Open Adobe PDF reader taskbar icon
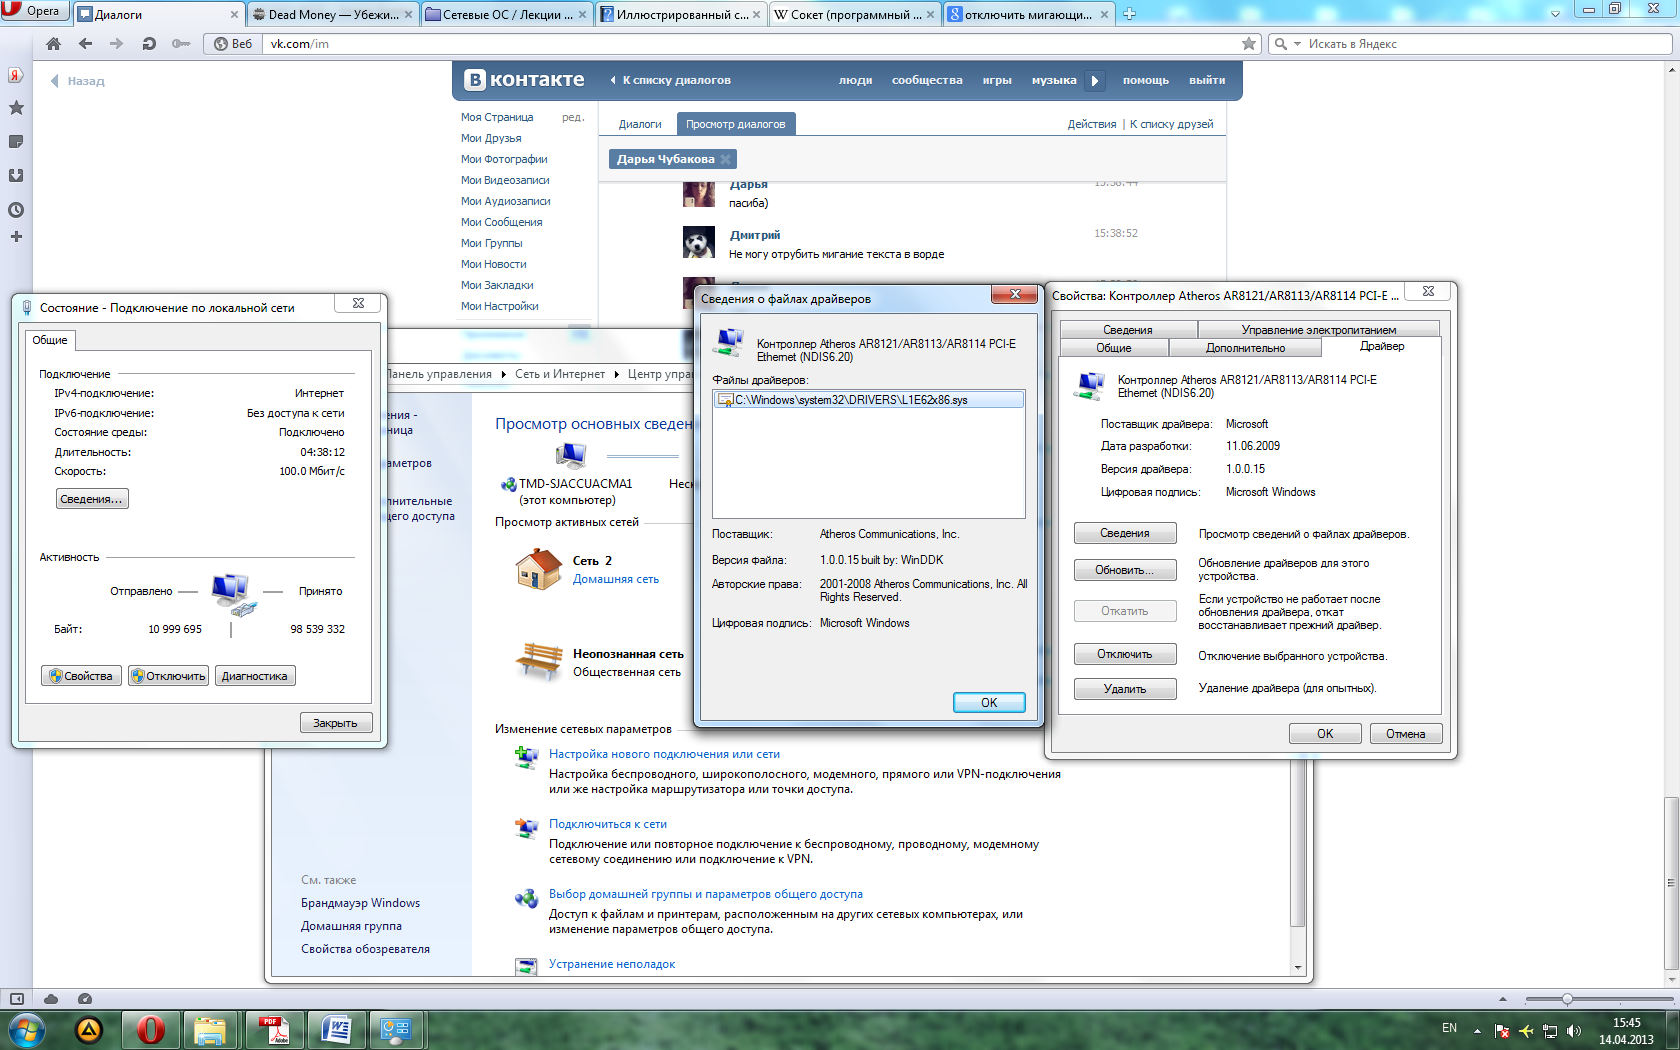The height and width of the screenshot is (1050, 1680). [x=273, y=1030]
